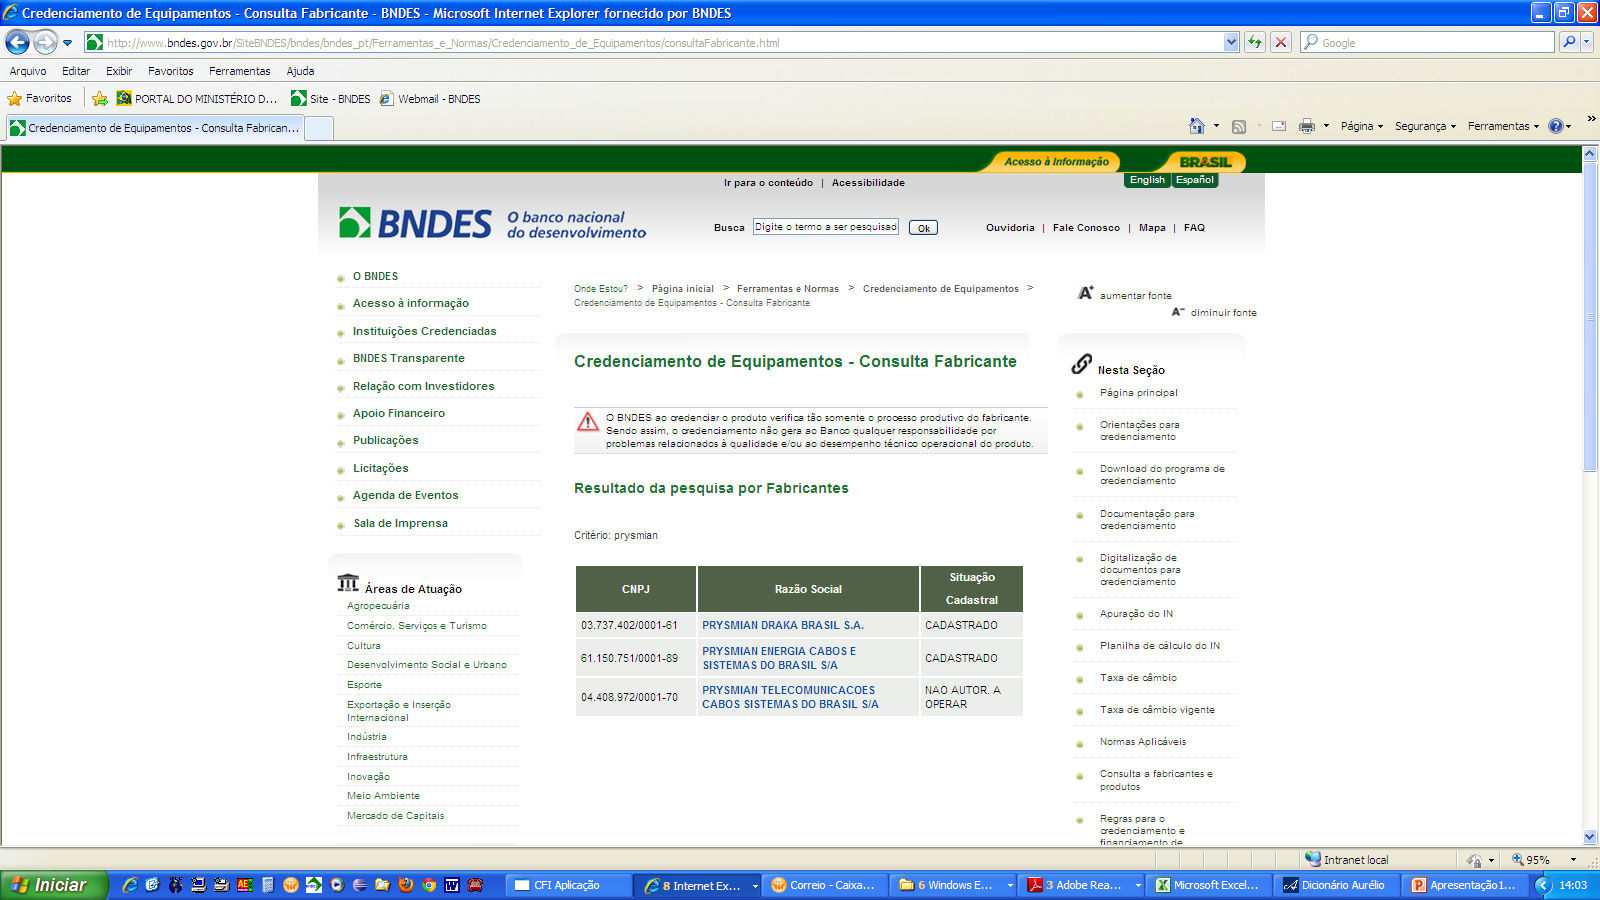Viewport: 1600px width, 900px height.
Task: Switch to CFI Aplicação taskbar button
Action: [567, 885]
